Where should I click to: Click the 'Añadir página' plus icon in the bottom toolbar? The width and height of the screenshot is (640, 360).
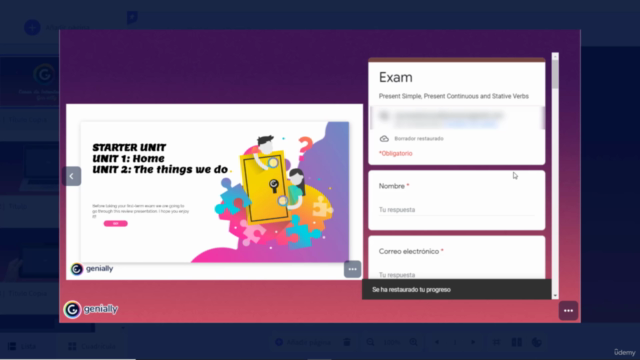pos(279,342)
